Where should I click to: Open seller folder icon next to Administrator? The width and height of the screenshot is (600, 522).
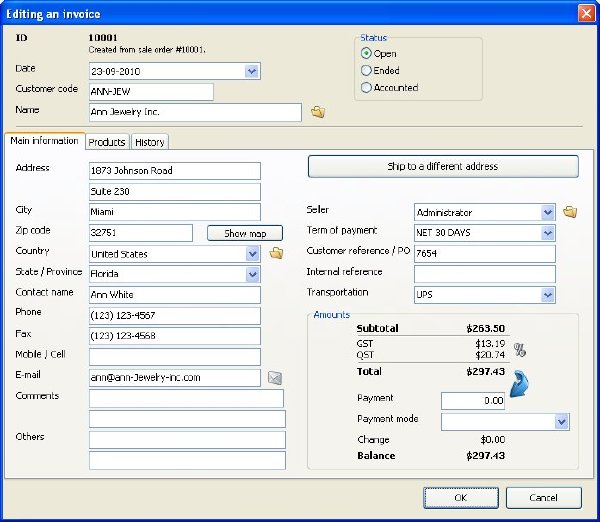(x=570, y=212)
